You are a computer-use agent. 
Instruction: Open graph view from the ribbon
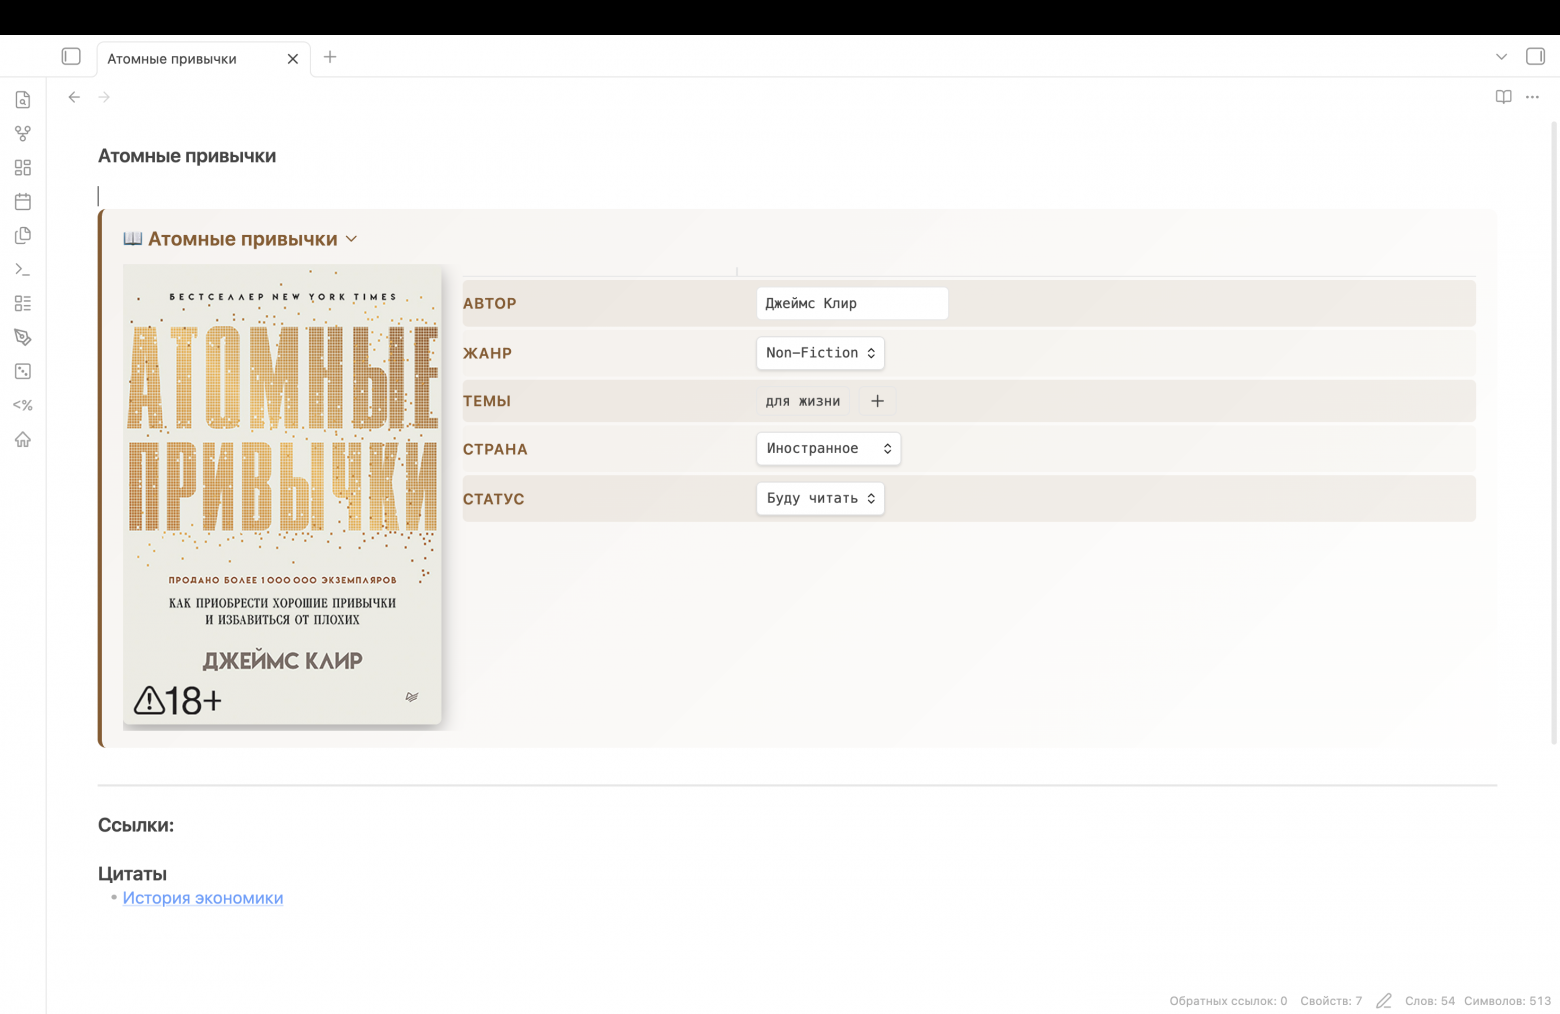[23, 134]
